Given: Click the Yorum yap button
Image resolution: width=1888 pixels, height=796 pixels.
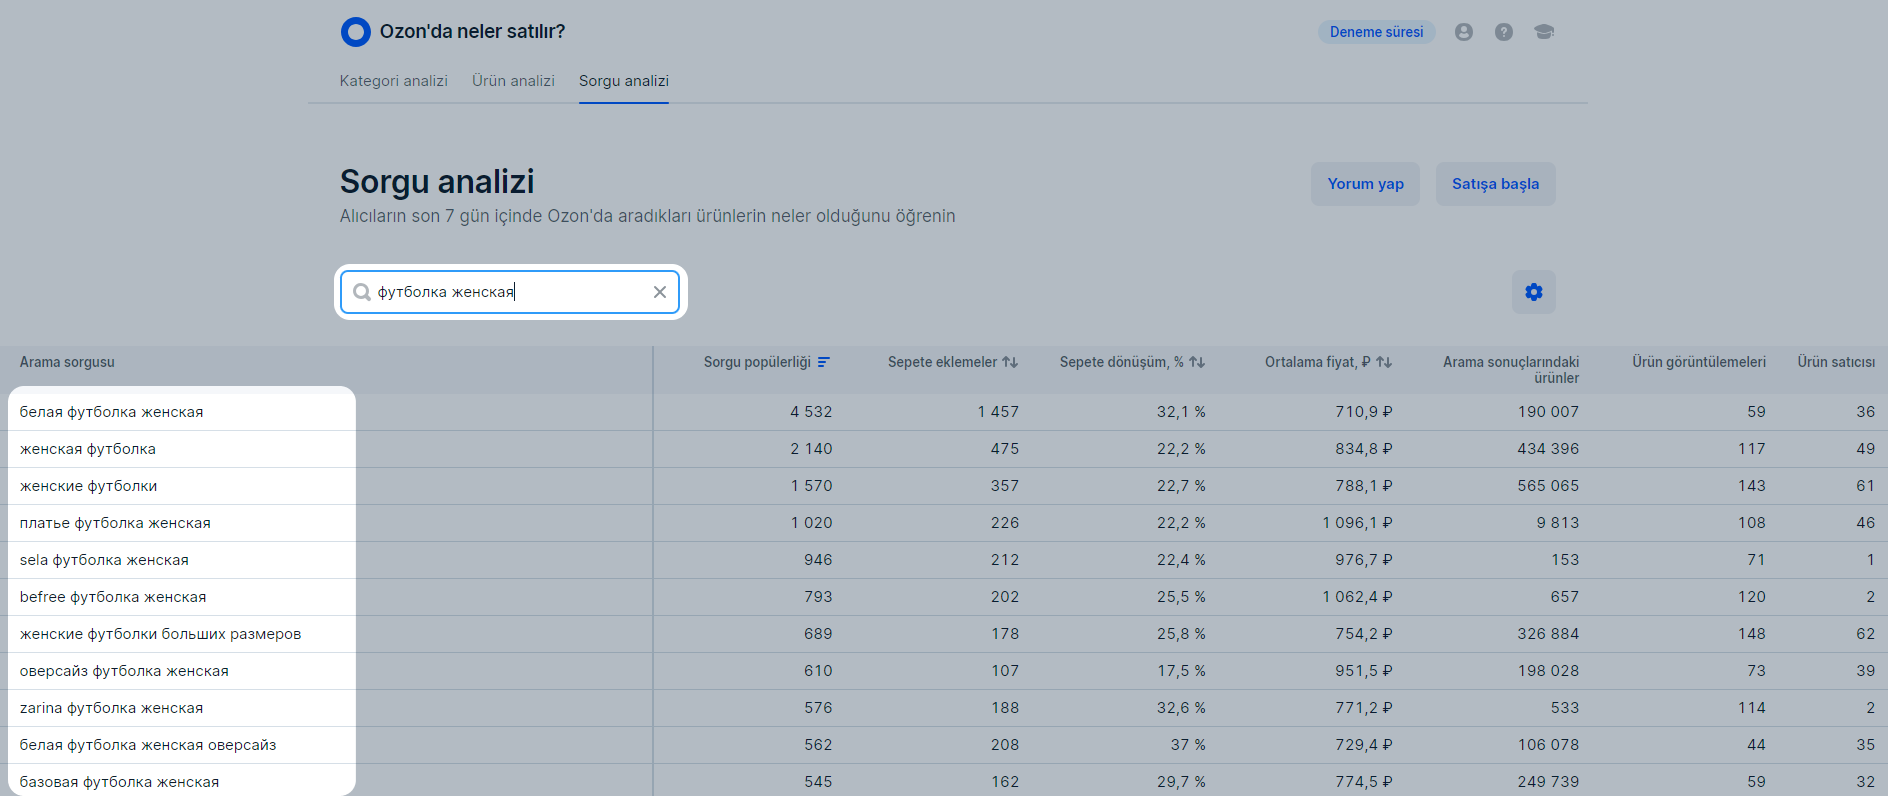Looking at the screenshot, I should point(1365,184).
